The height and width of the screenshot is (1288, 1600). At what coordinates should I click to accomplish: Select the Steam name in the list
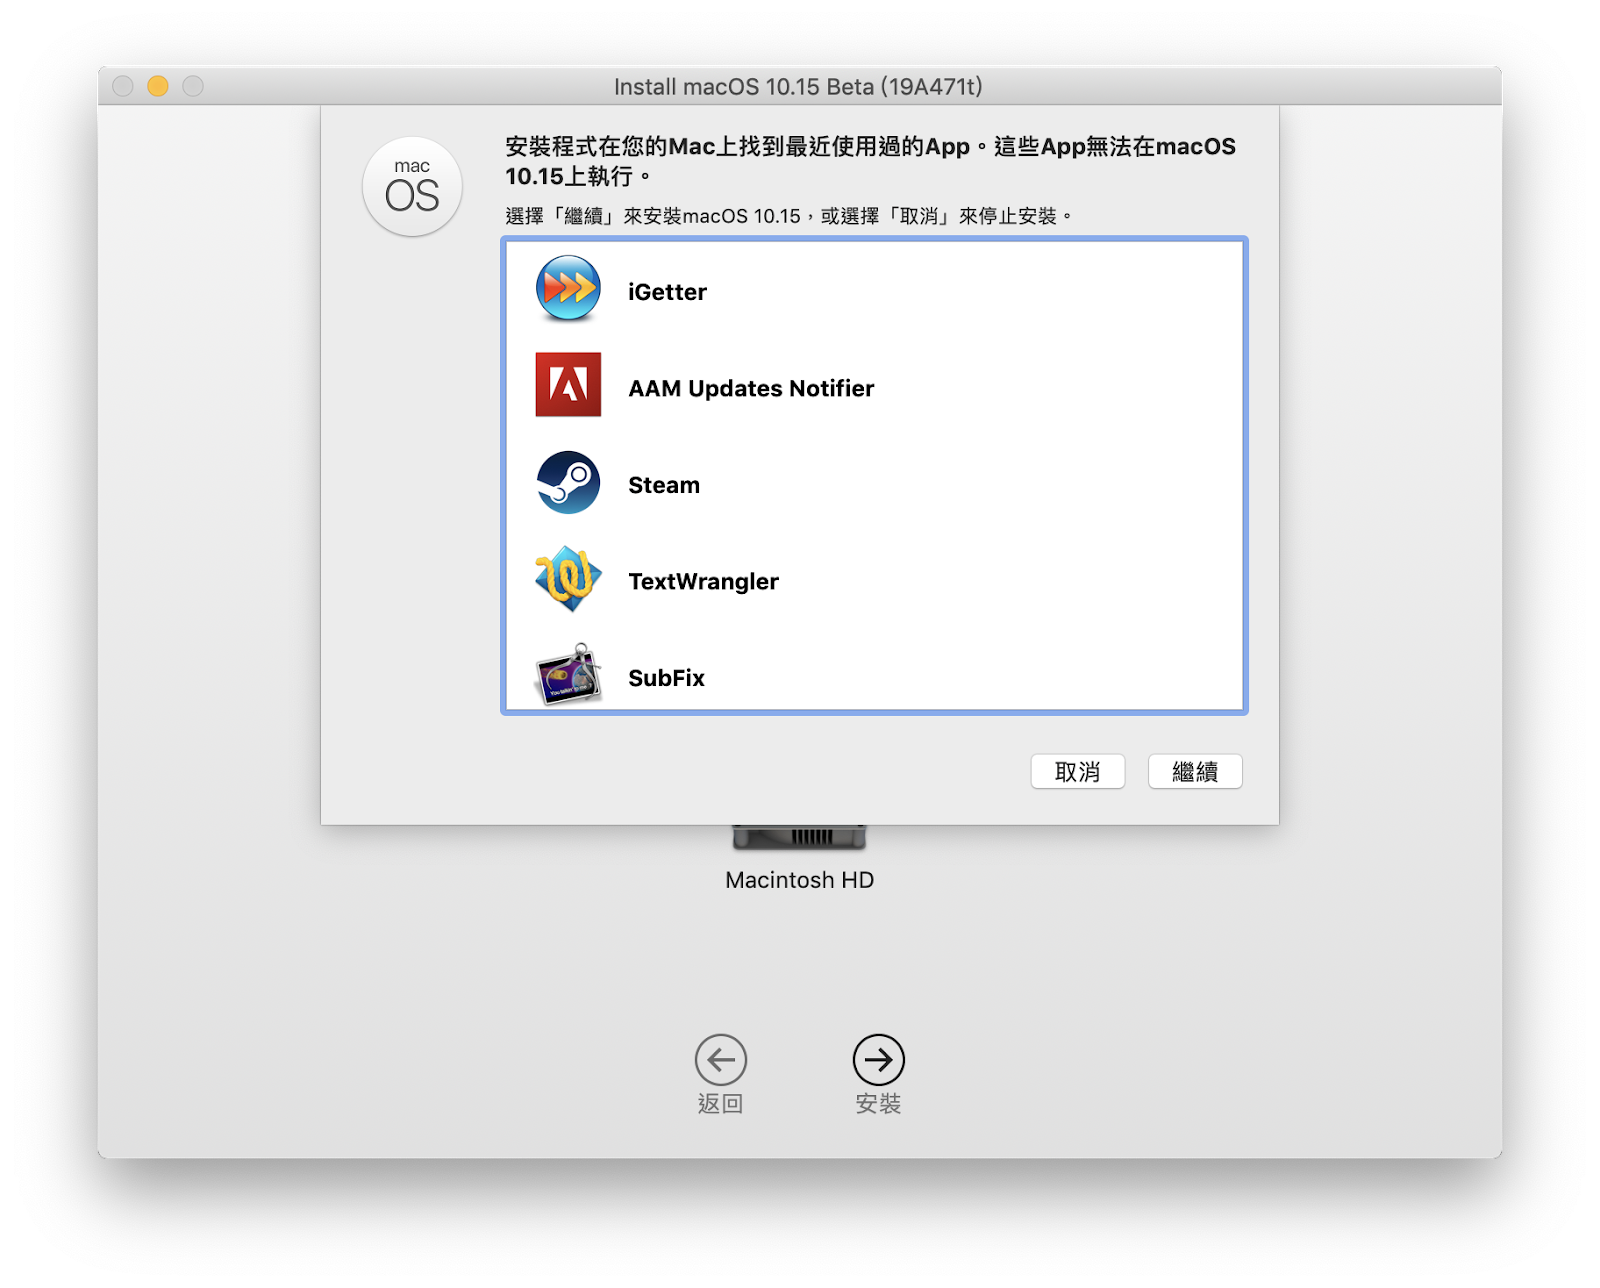664,485
